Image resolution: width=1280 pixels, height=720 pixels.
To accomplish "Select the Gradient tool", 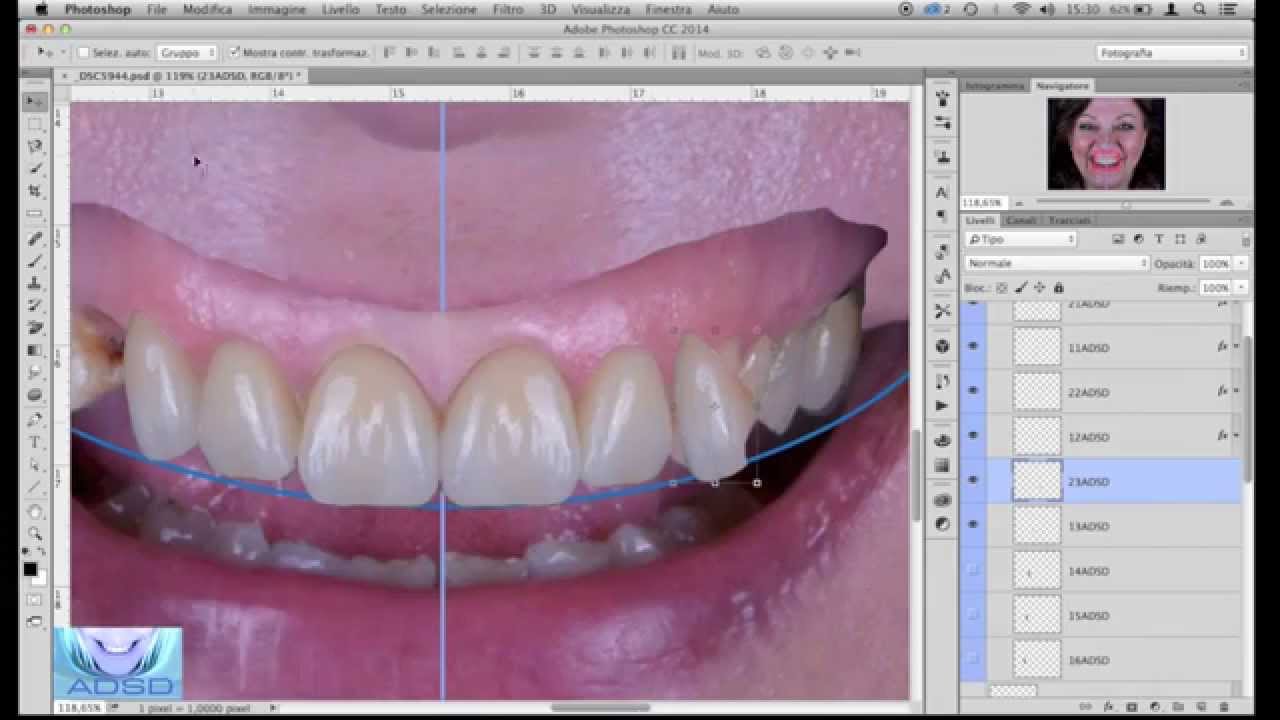I will click(x=34, y=350).
